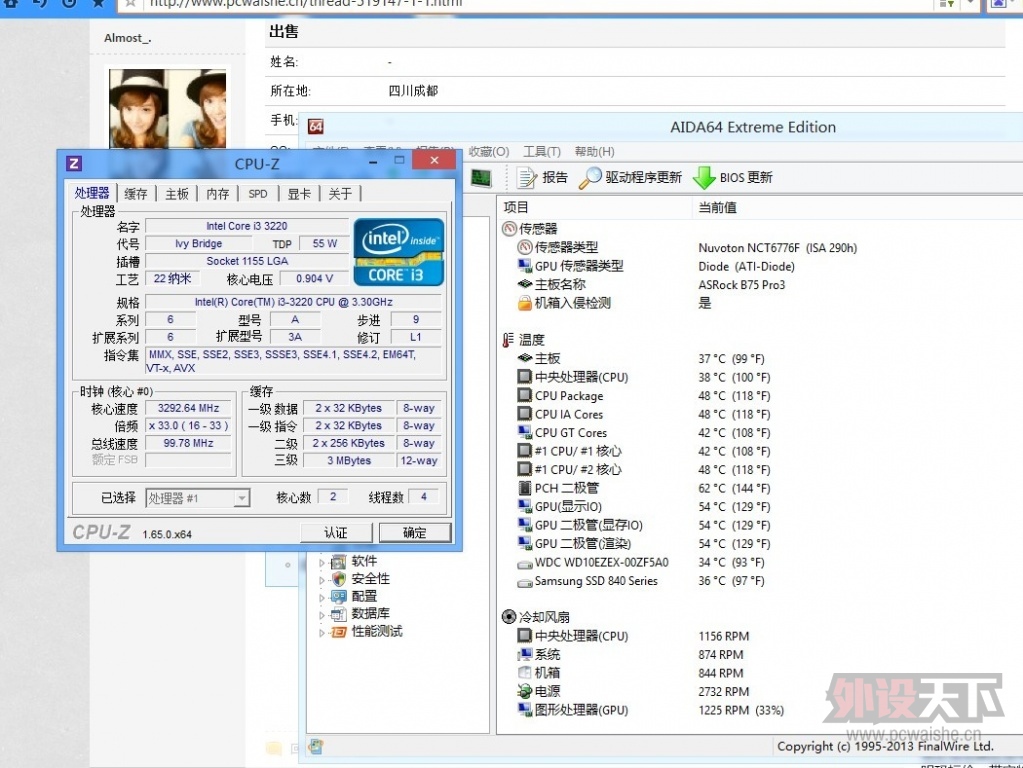This screenshot has width=1023, height=768.
Task: Click the CPU-Z title bar Z icon
Action: [74, 163]
